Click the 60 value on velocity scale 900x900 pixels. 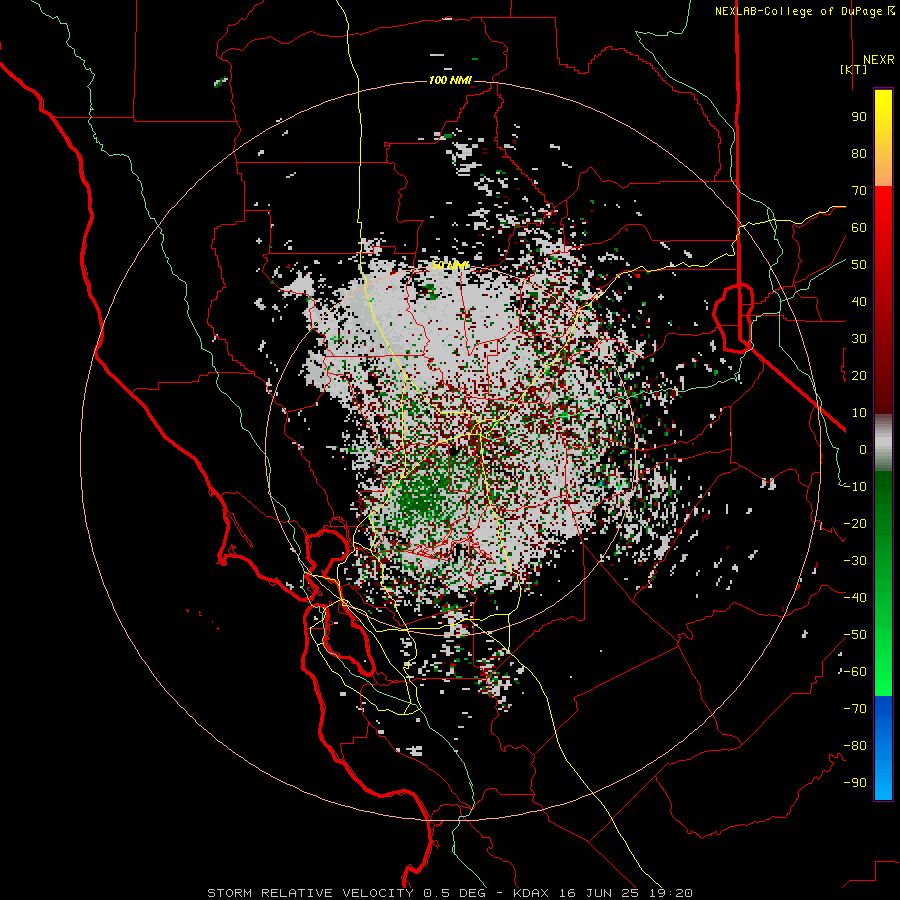point(859,228)
